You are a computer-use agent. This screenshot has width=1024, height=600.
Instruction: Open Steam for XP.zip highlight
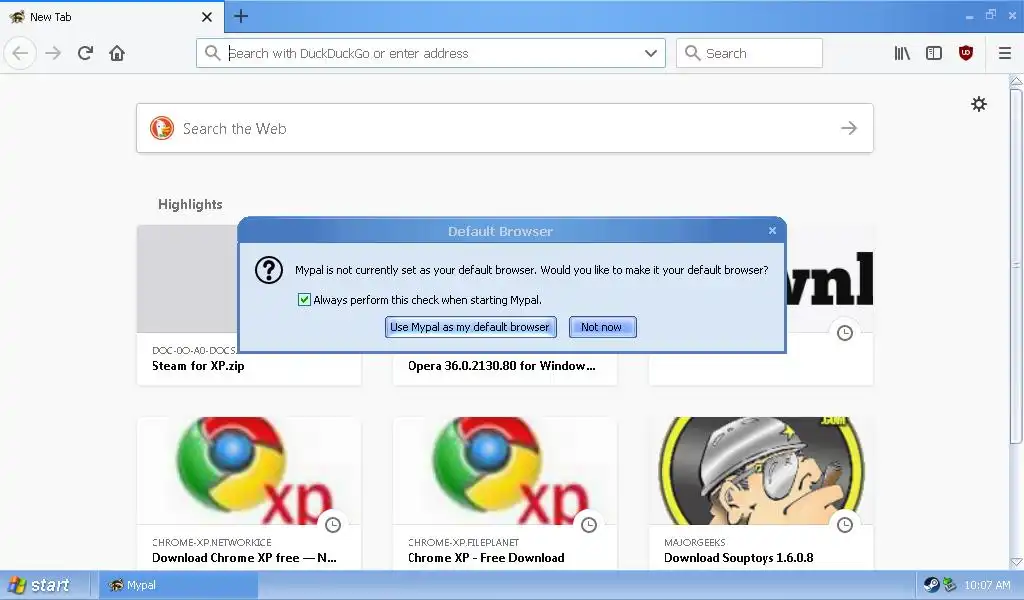tap(198, 366)
